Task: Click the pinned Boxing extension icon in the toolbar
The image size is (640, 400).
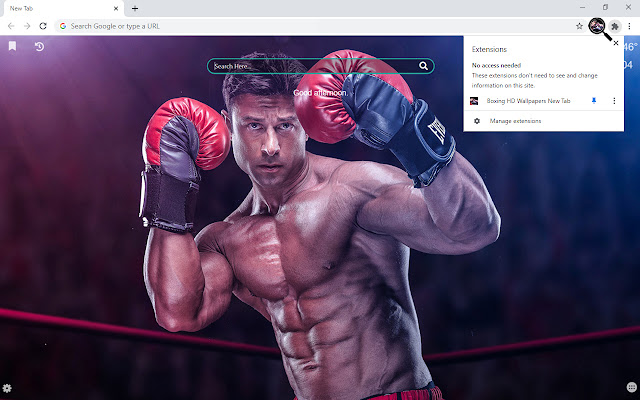Action: (597, 26)
